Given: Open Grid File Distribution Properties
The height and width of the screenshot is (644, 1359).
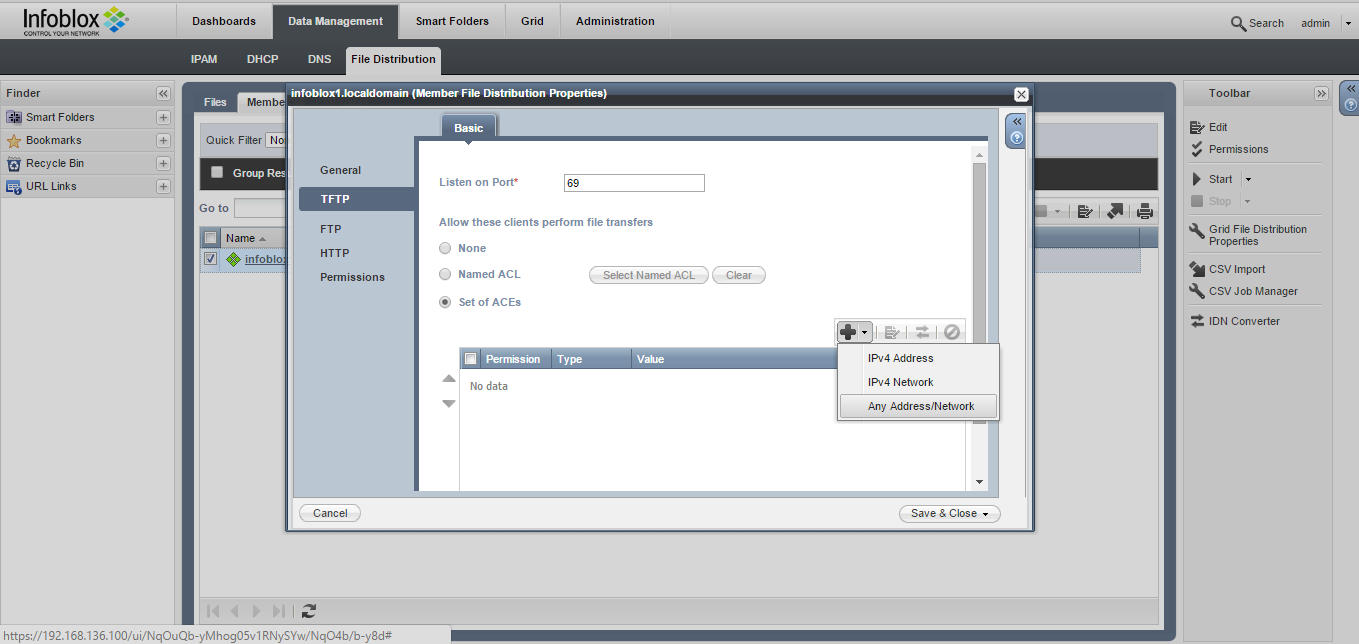Looking at the screenshot, I should [1257, 235].
